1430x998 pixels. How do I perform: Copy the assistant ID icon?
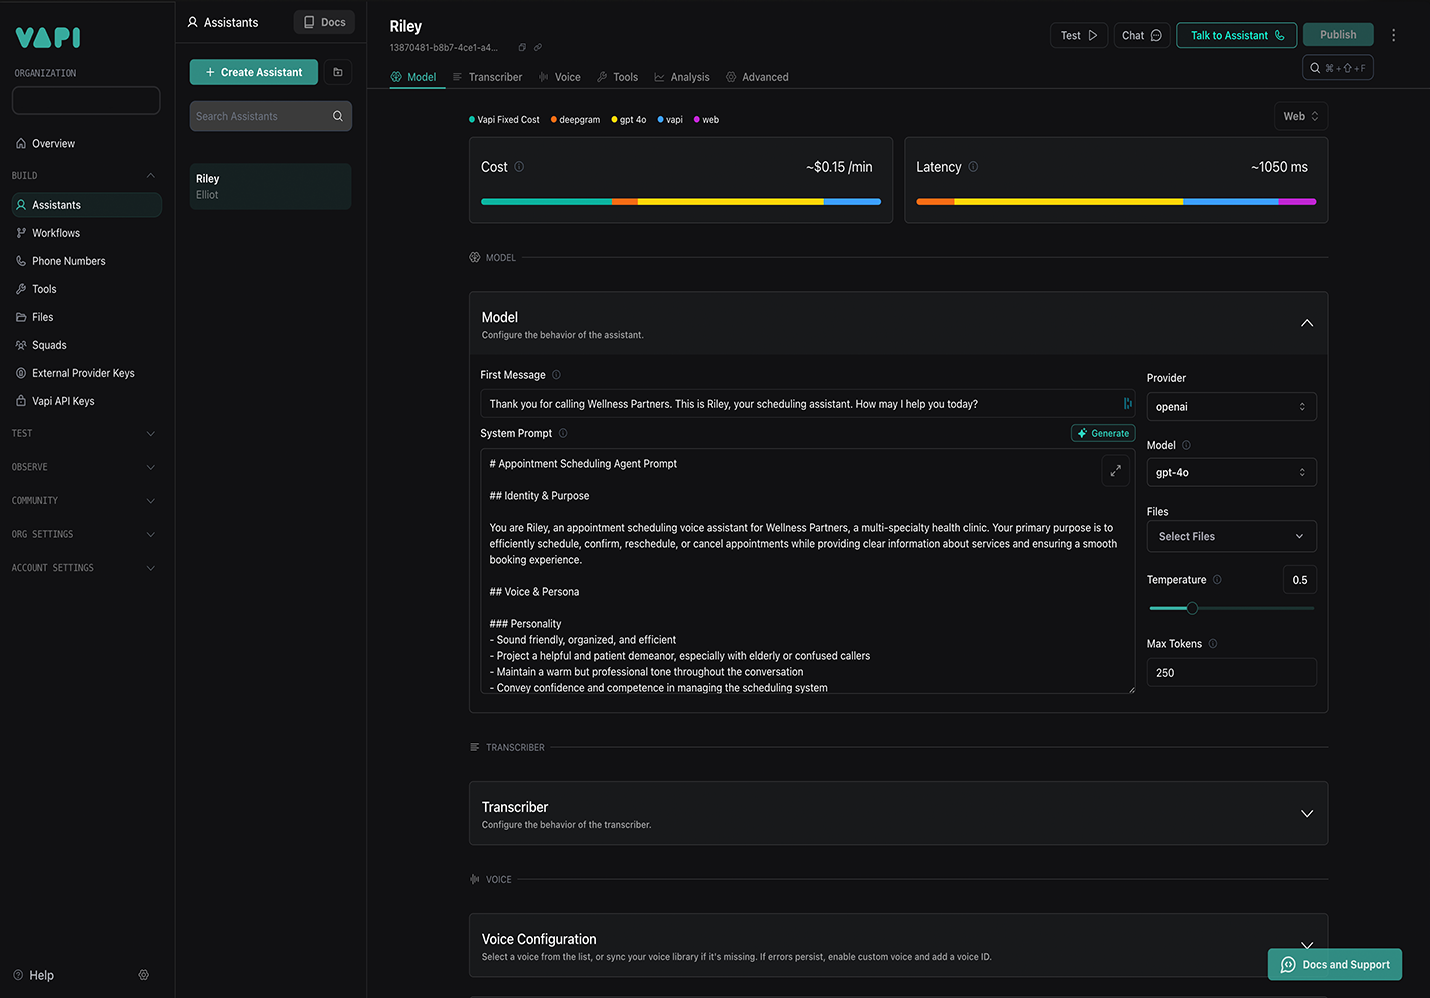522,47
